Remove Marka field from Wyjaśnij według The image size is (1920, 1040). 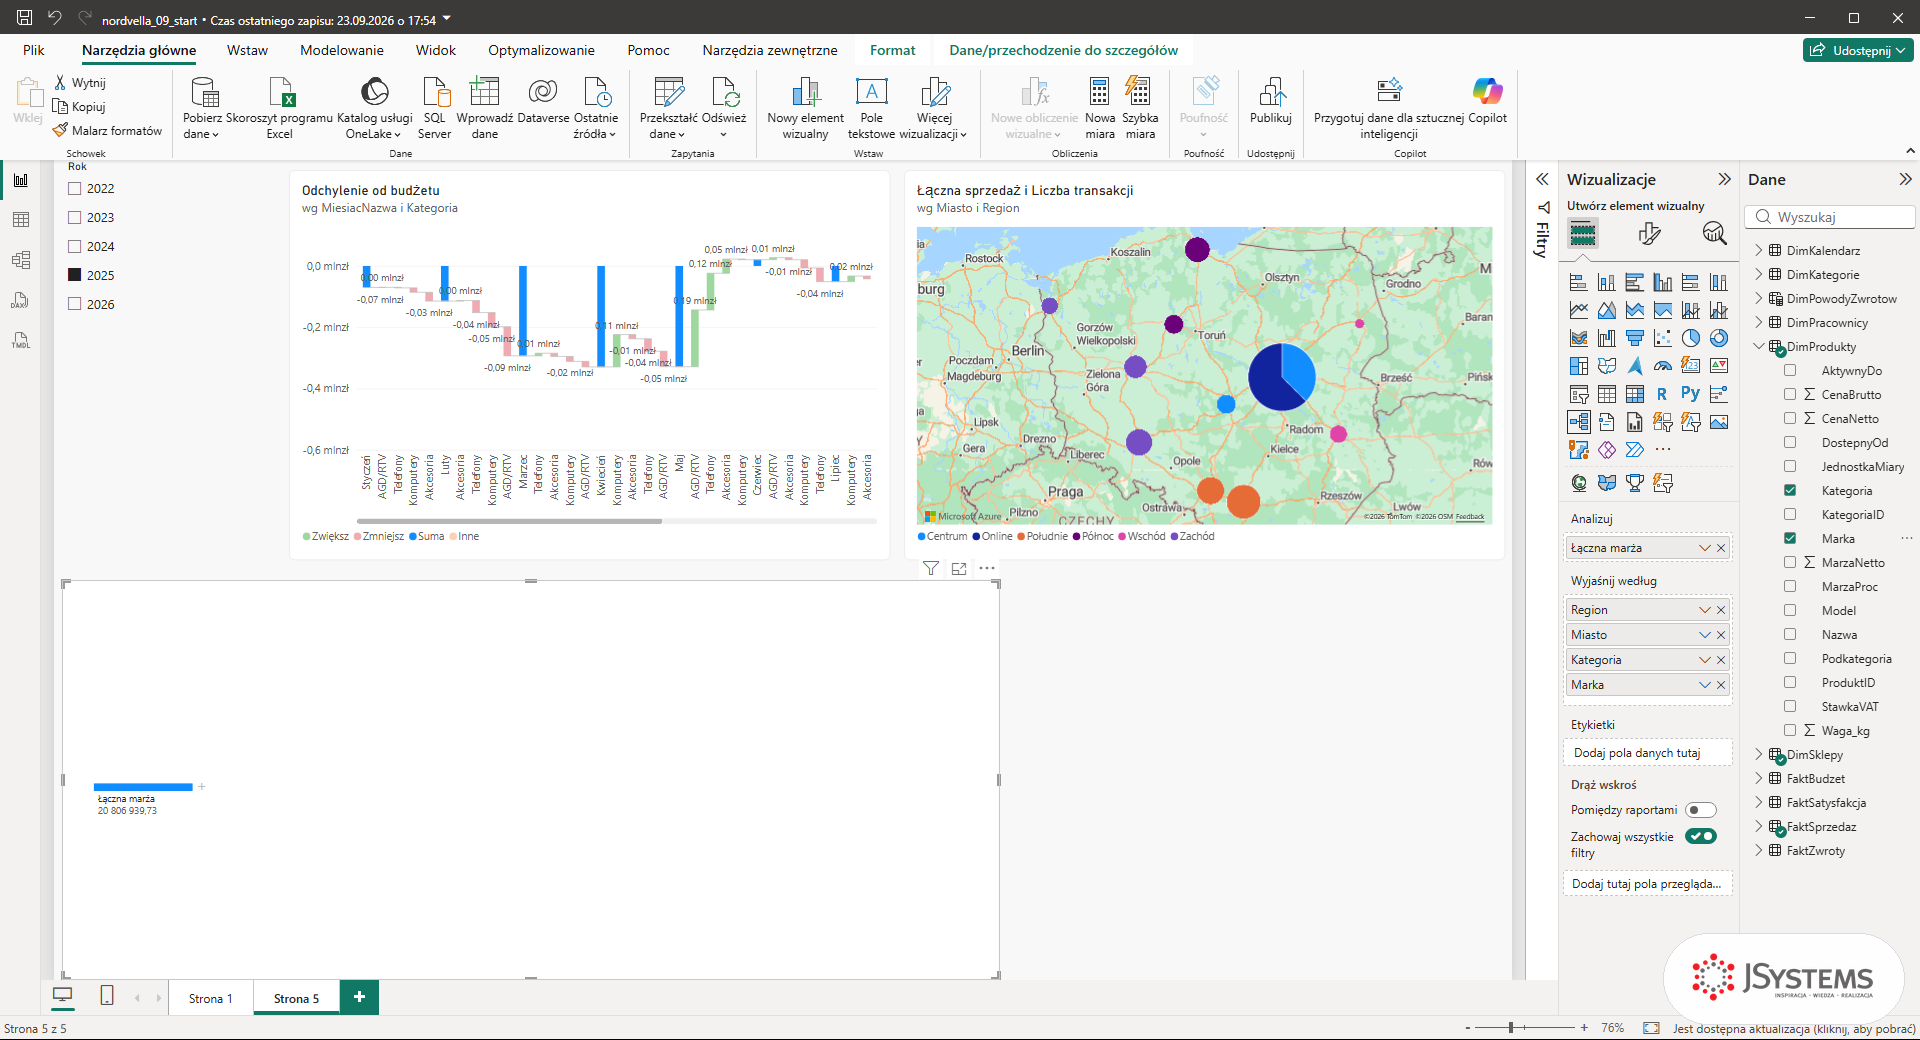(x=1721, y=685)
